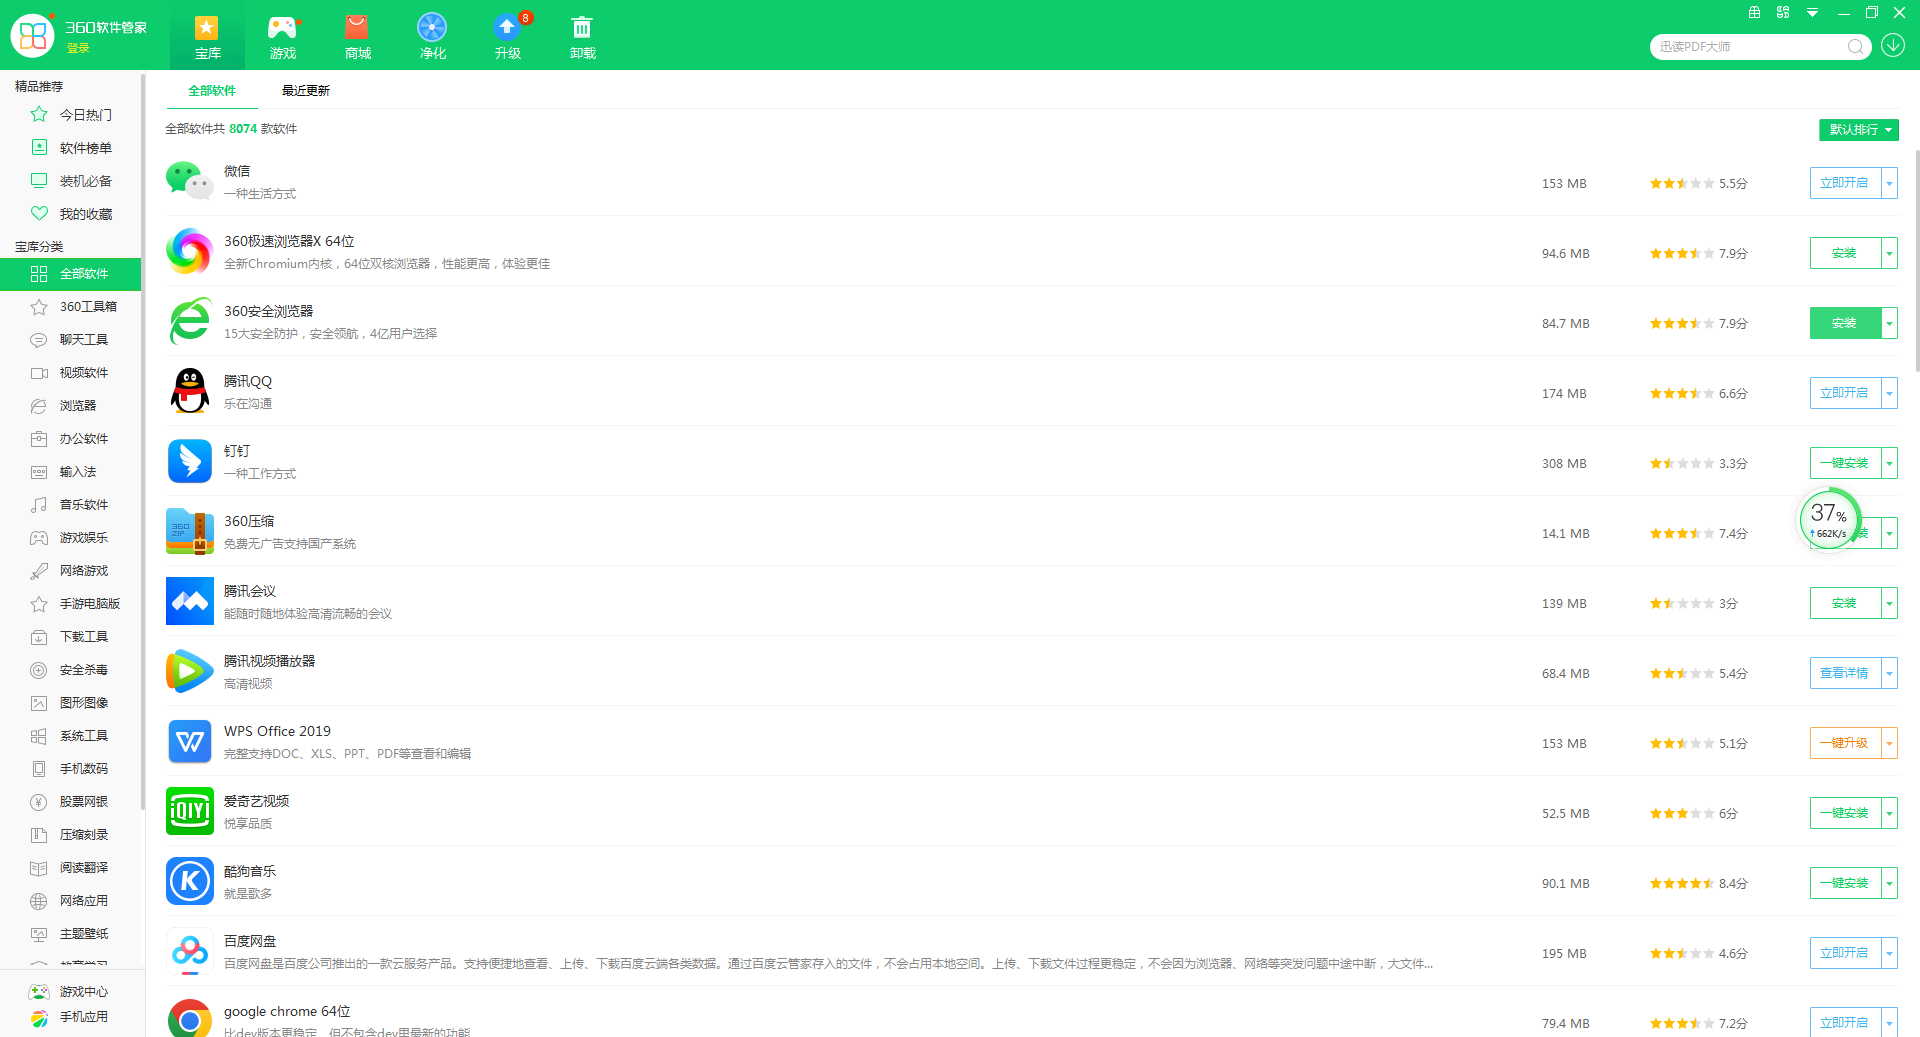The height and width of the screenshot is (1037, 1920).
Task: Select 安全杀毒 category
Action: (70, 670)
